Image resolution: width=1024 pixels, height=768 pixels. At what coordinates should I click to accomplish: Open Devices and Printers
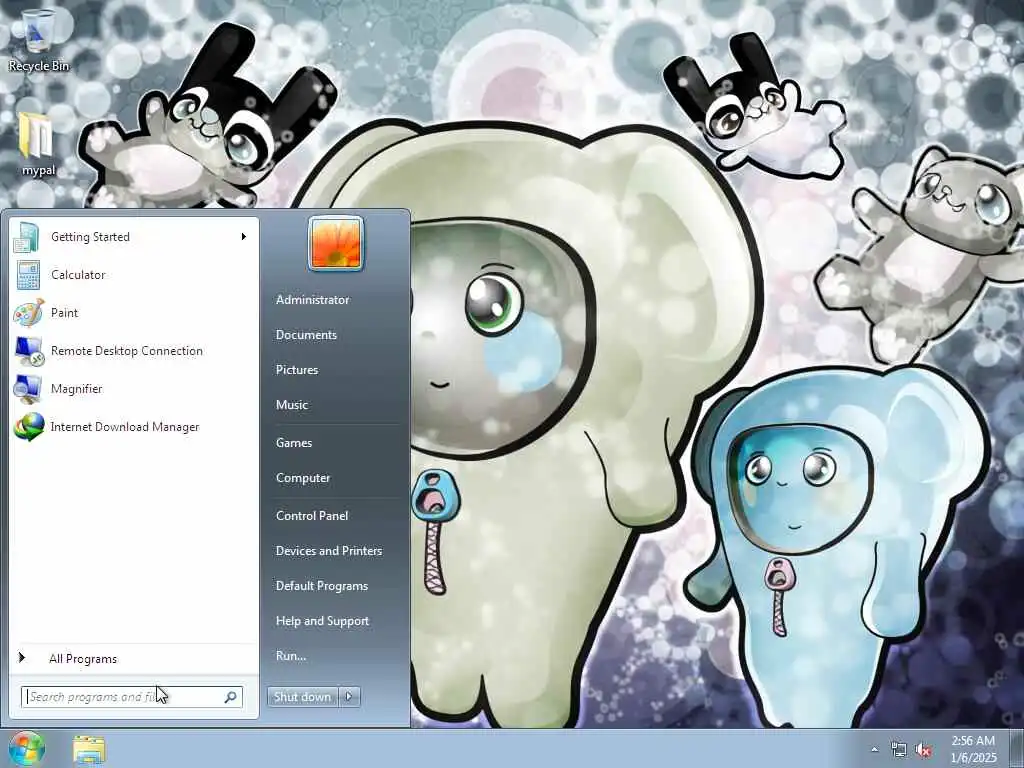point(328,551)
